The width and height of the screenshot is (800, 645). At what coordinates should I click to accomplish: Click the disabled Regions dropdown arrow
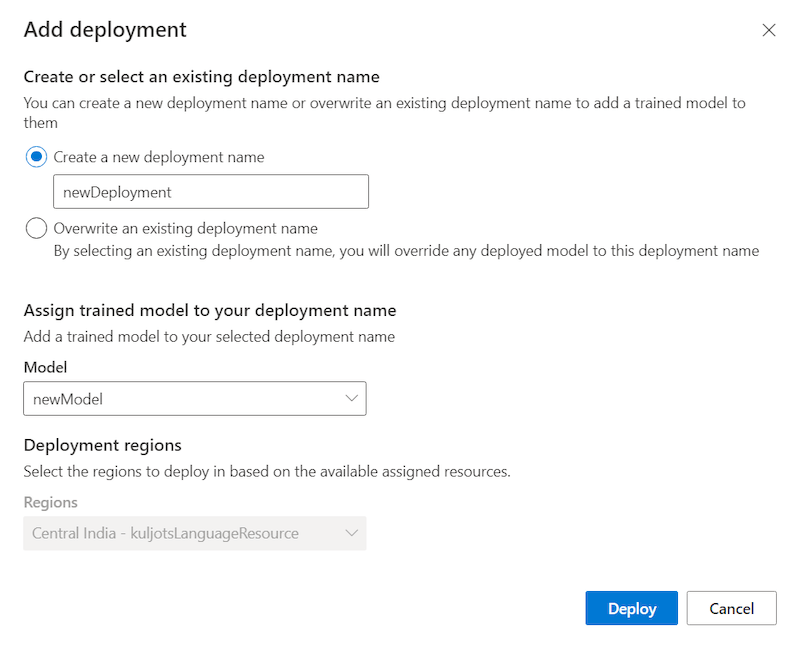click(352, 533)
